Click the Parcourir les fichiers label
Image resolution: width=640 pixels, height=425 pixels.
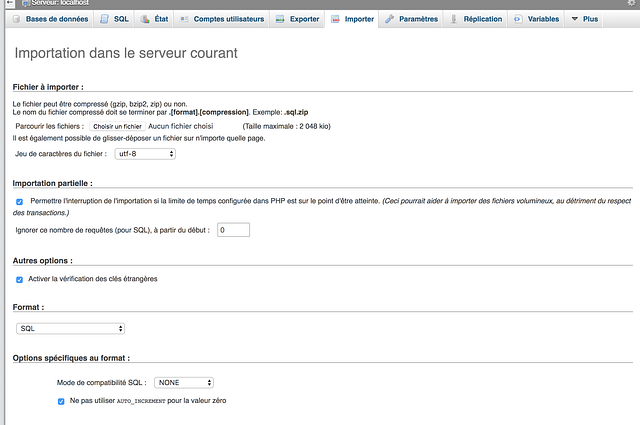pos(50,127)
